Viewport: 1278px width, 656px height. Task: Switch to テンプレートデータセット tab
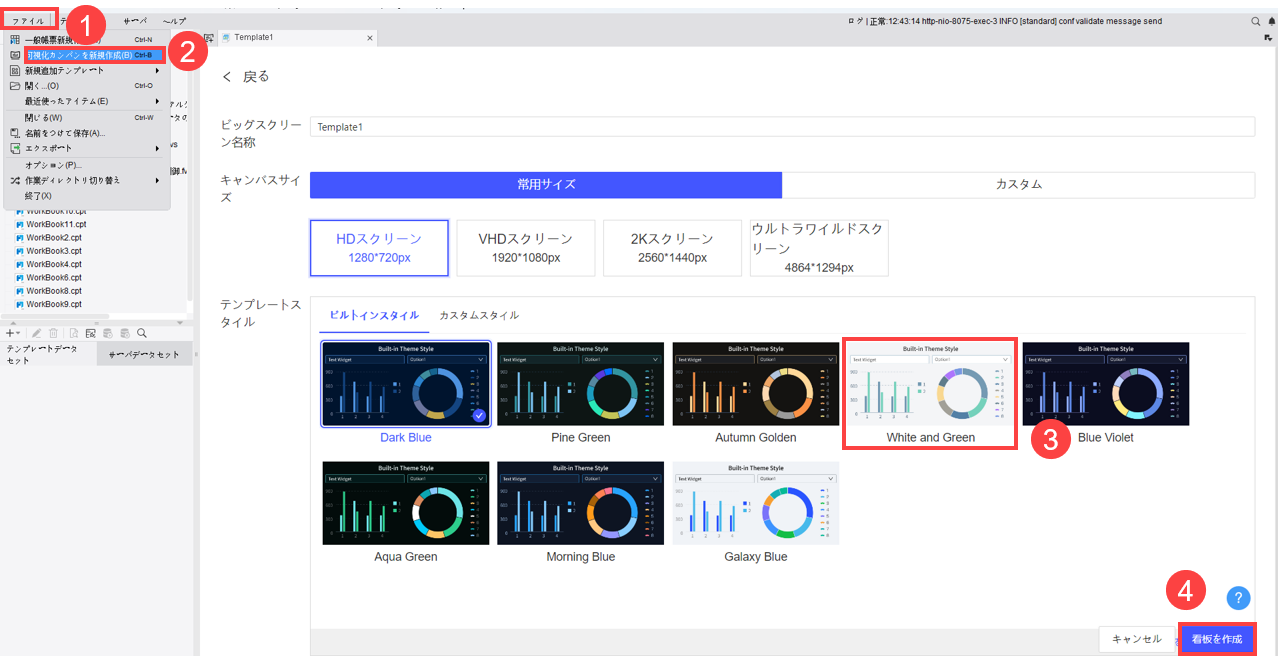coord(48,354)
